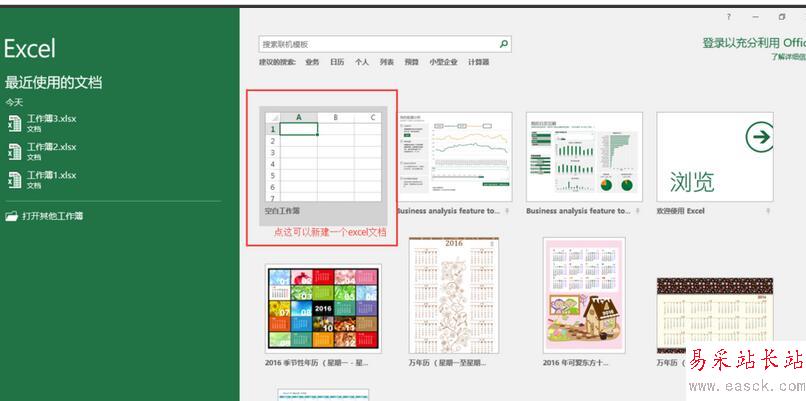
Task: Open the floral brown 万年历 2016 template
Action: (x=454, y=296)
